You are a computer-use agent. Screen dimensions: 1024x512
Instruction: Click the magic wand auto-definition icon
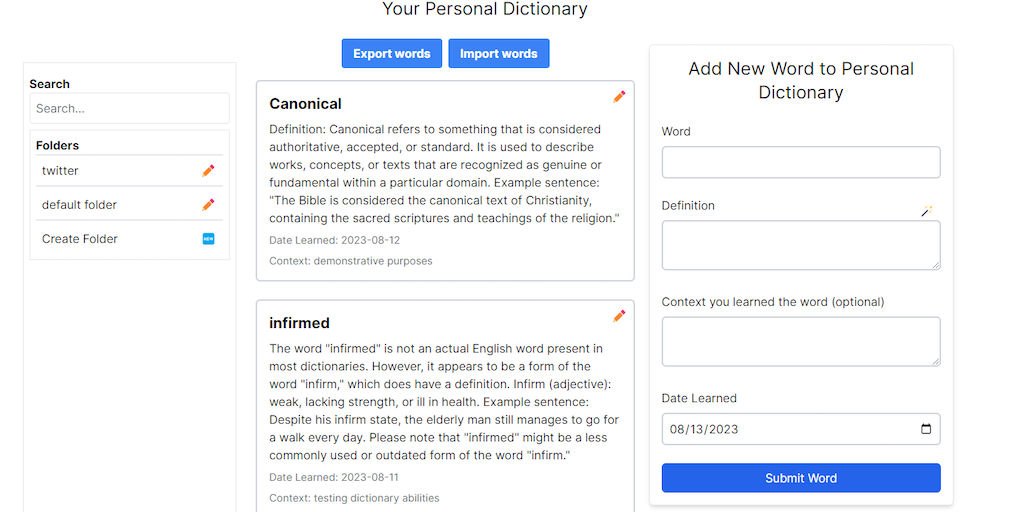point(927,211)
